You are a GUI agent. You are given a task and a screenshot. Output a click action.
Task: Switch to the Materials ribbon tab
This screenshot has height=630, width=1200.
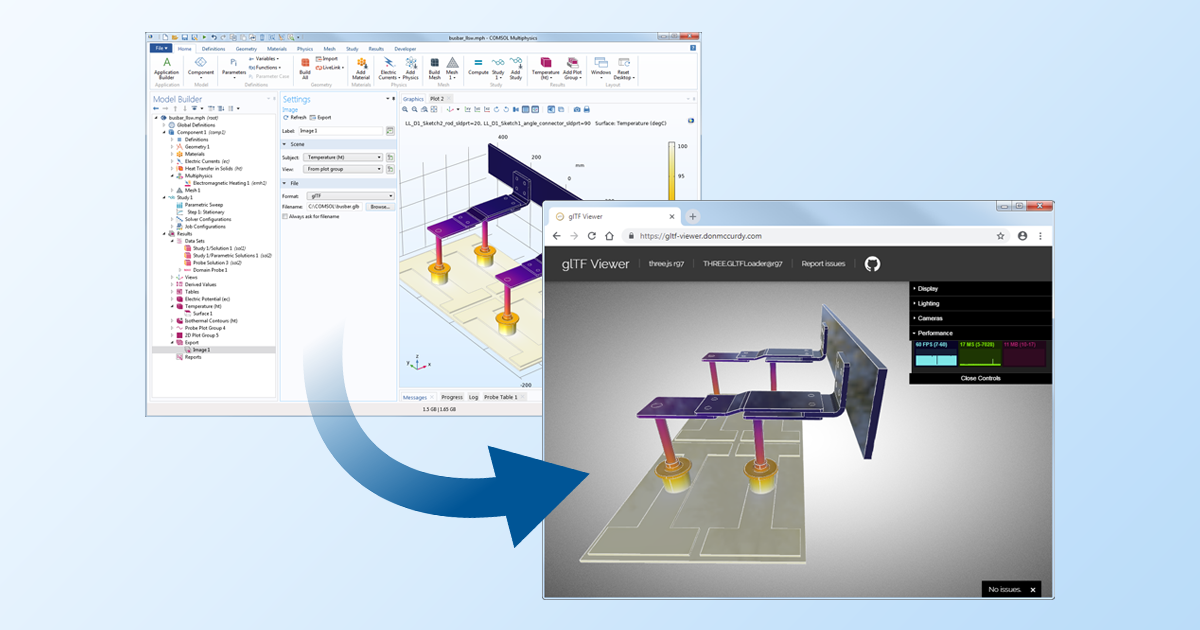point(277,48)
